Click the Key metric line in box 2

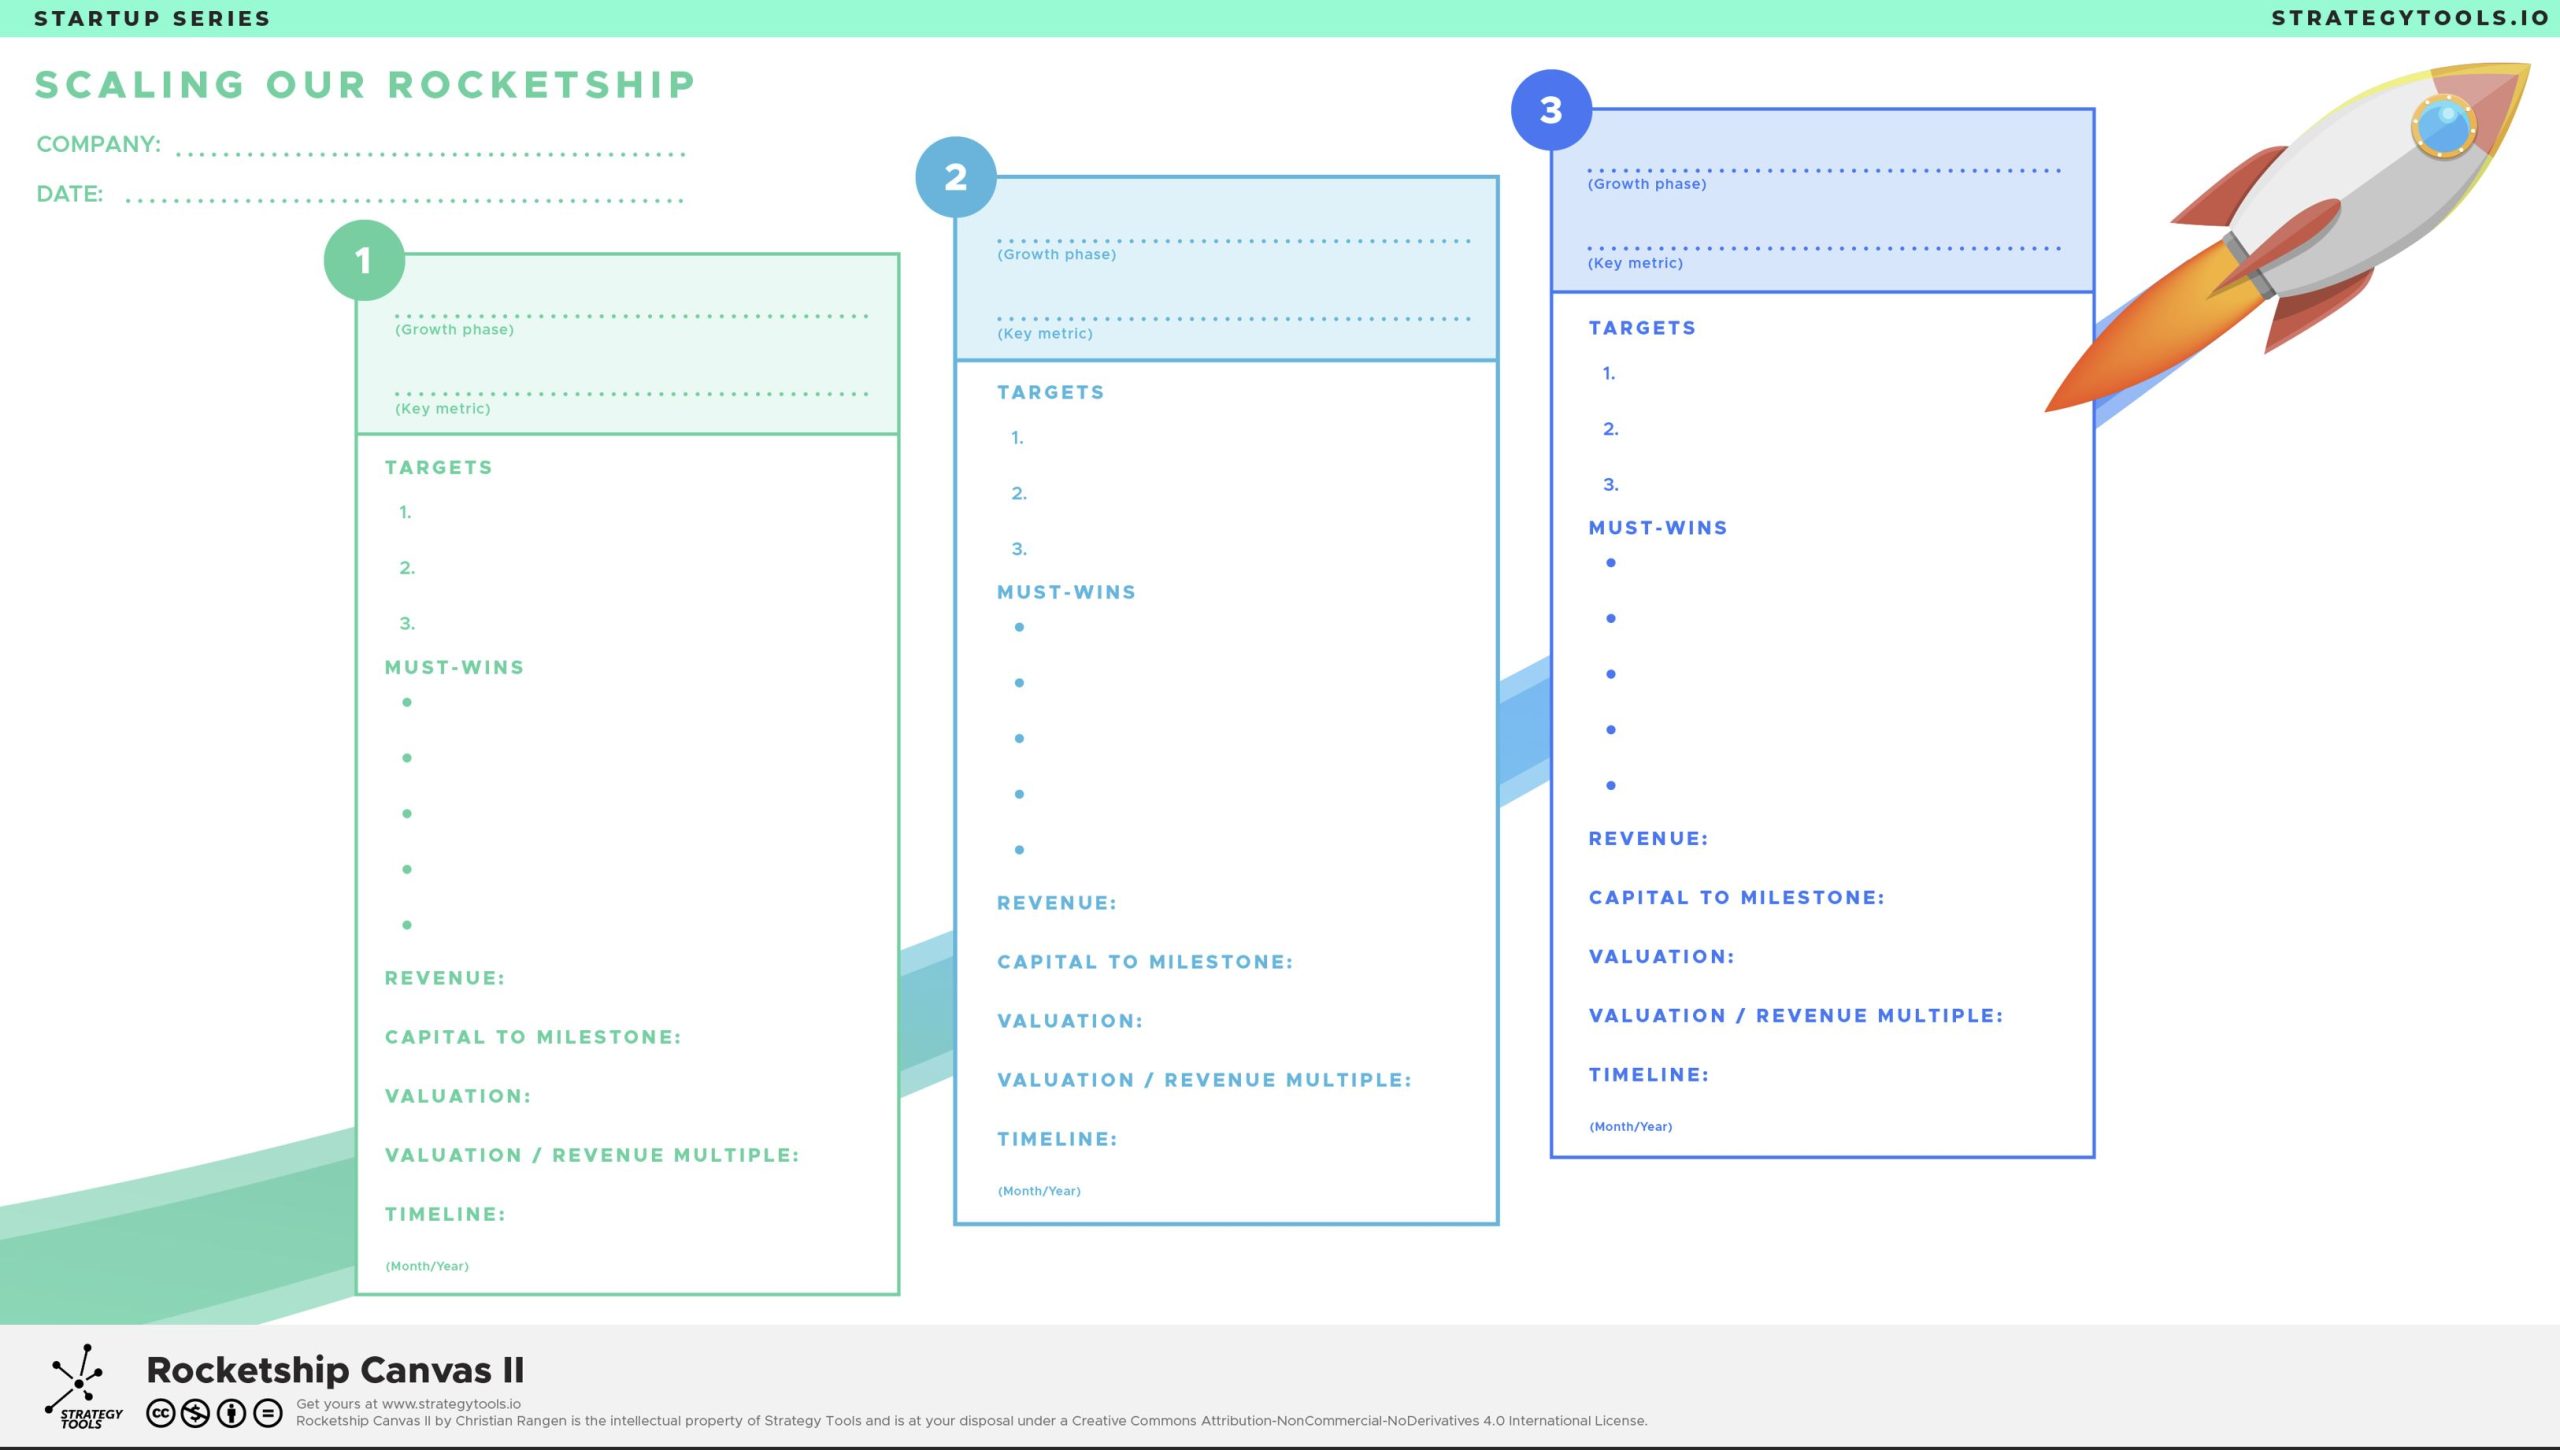[x=1234, y=318]
